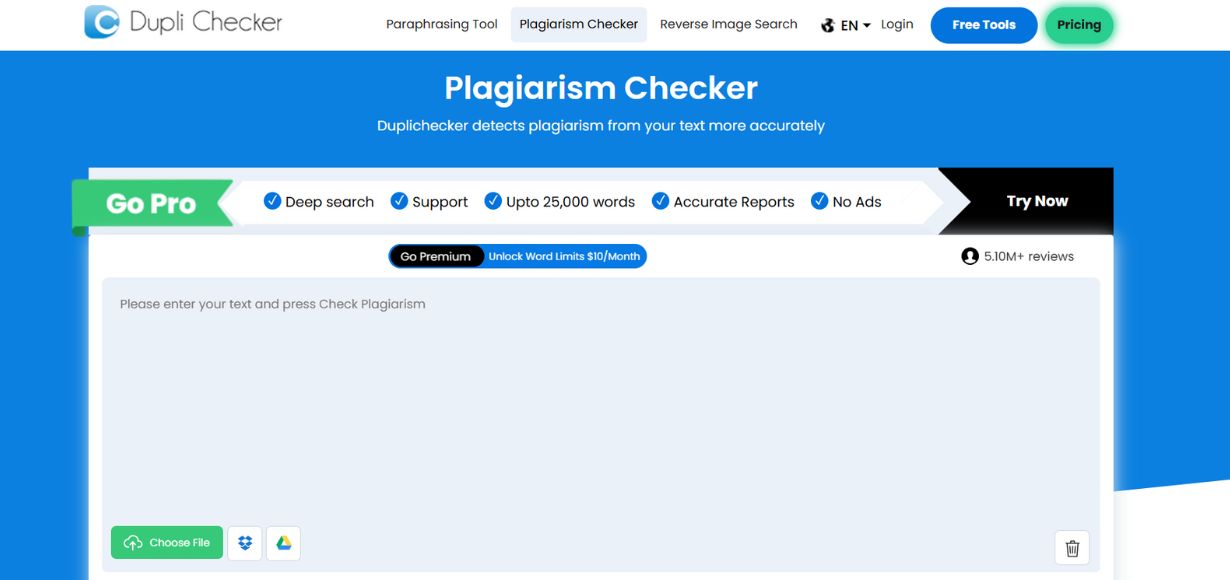The width and height of the screenshot is (1230, 580).
Task: Toggle the Support checkmark
Action: 401,200
